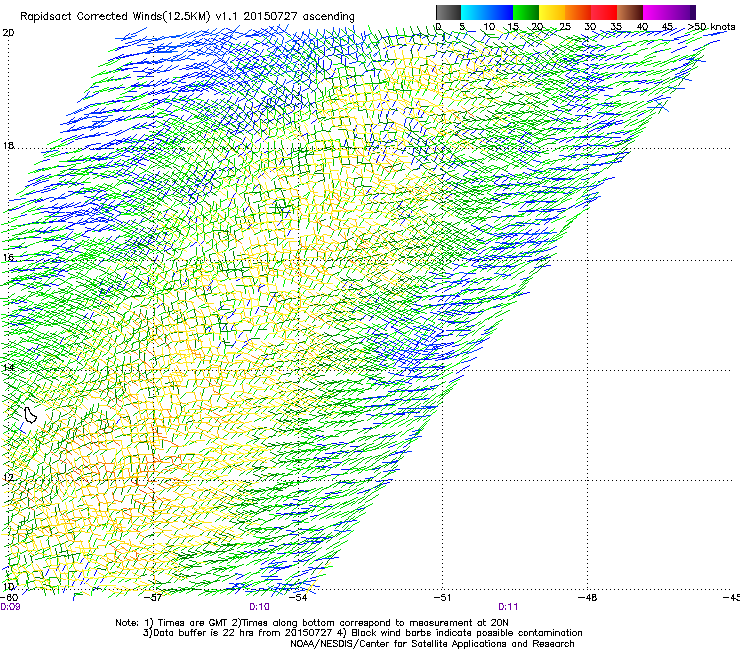Click the gray 0-5 knots legend swatch
The height and width of the screenshot is (650, 740).
448,12
